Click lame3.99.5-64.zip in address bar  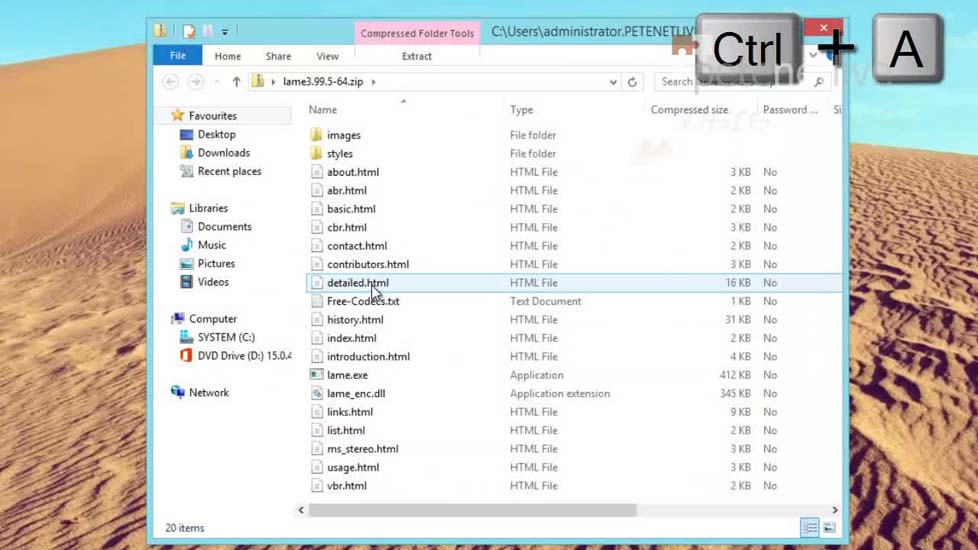pyautogui.click(x=323, y=82)
